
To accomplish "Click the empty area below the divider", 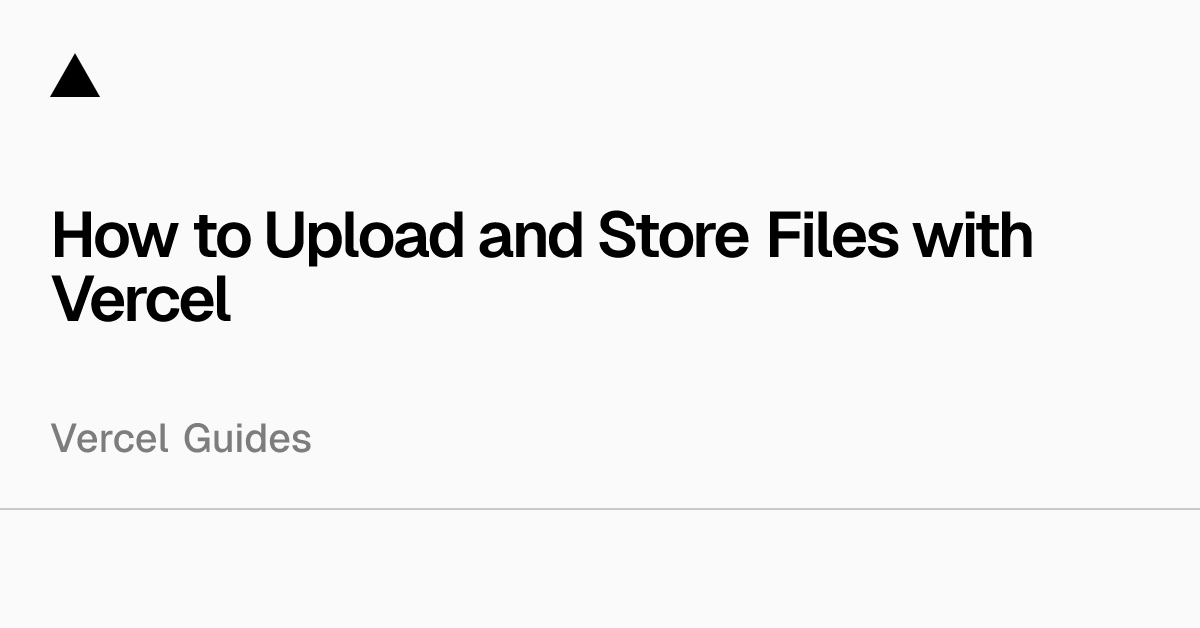I will 600,569.
